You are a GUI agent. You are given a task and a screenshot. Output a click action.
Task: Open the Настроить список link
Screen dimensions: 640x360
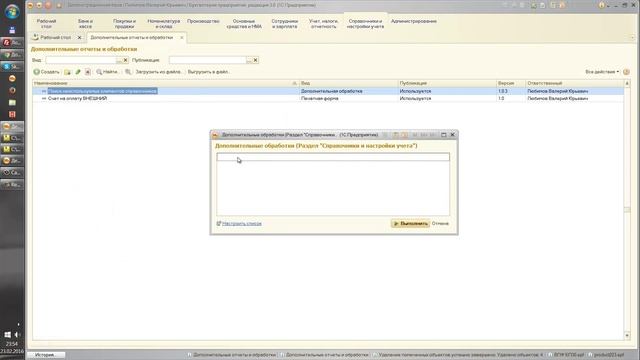242,224
